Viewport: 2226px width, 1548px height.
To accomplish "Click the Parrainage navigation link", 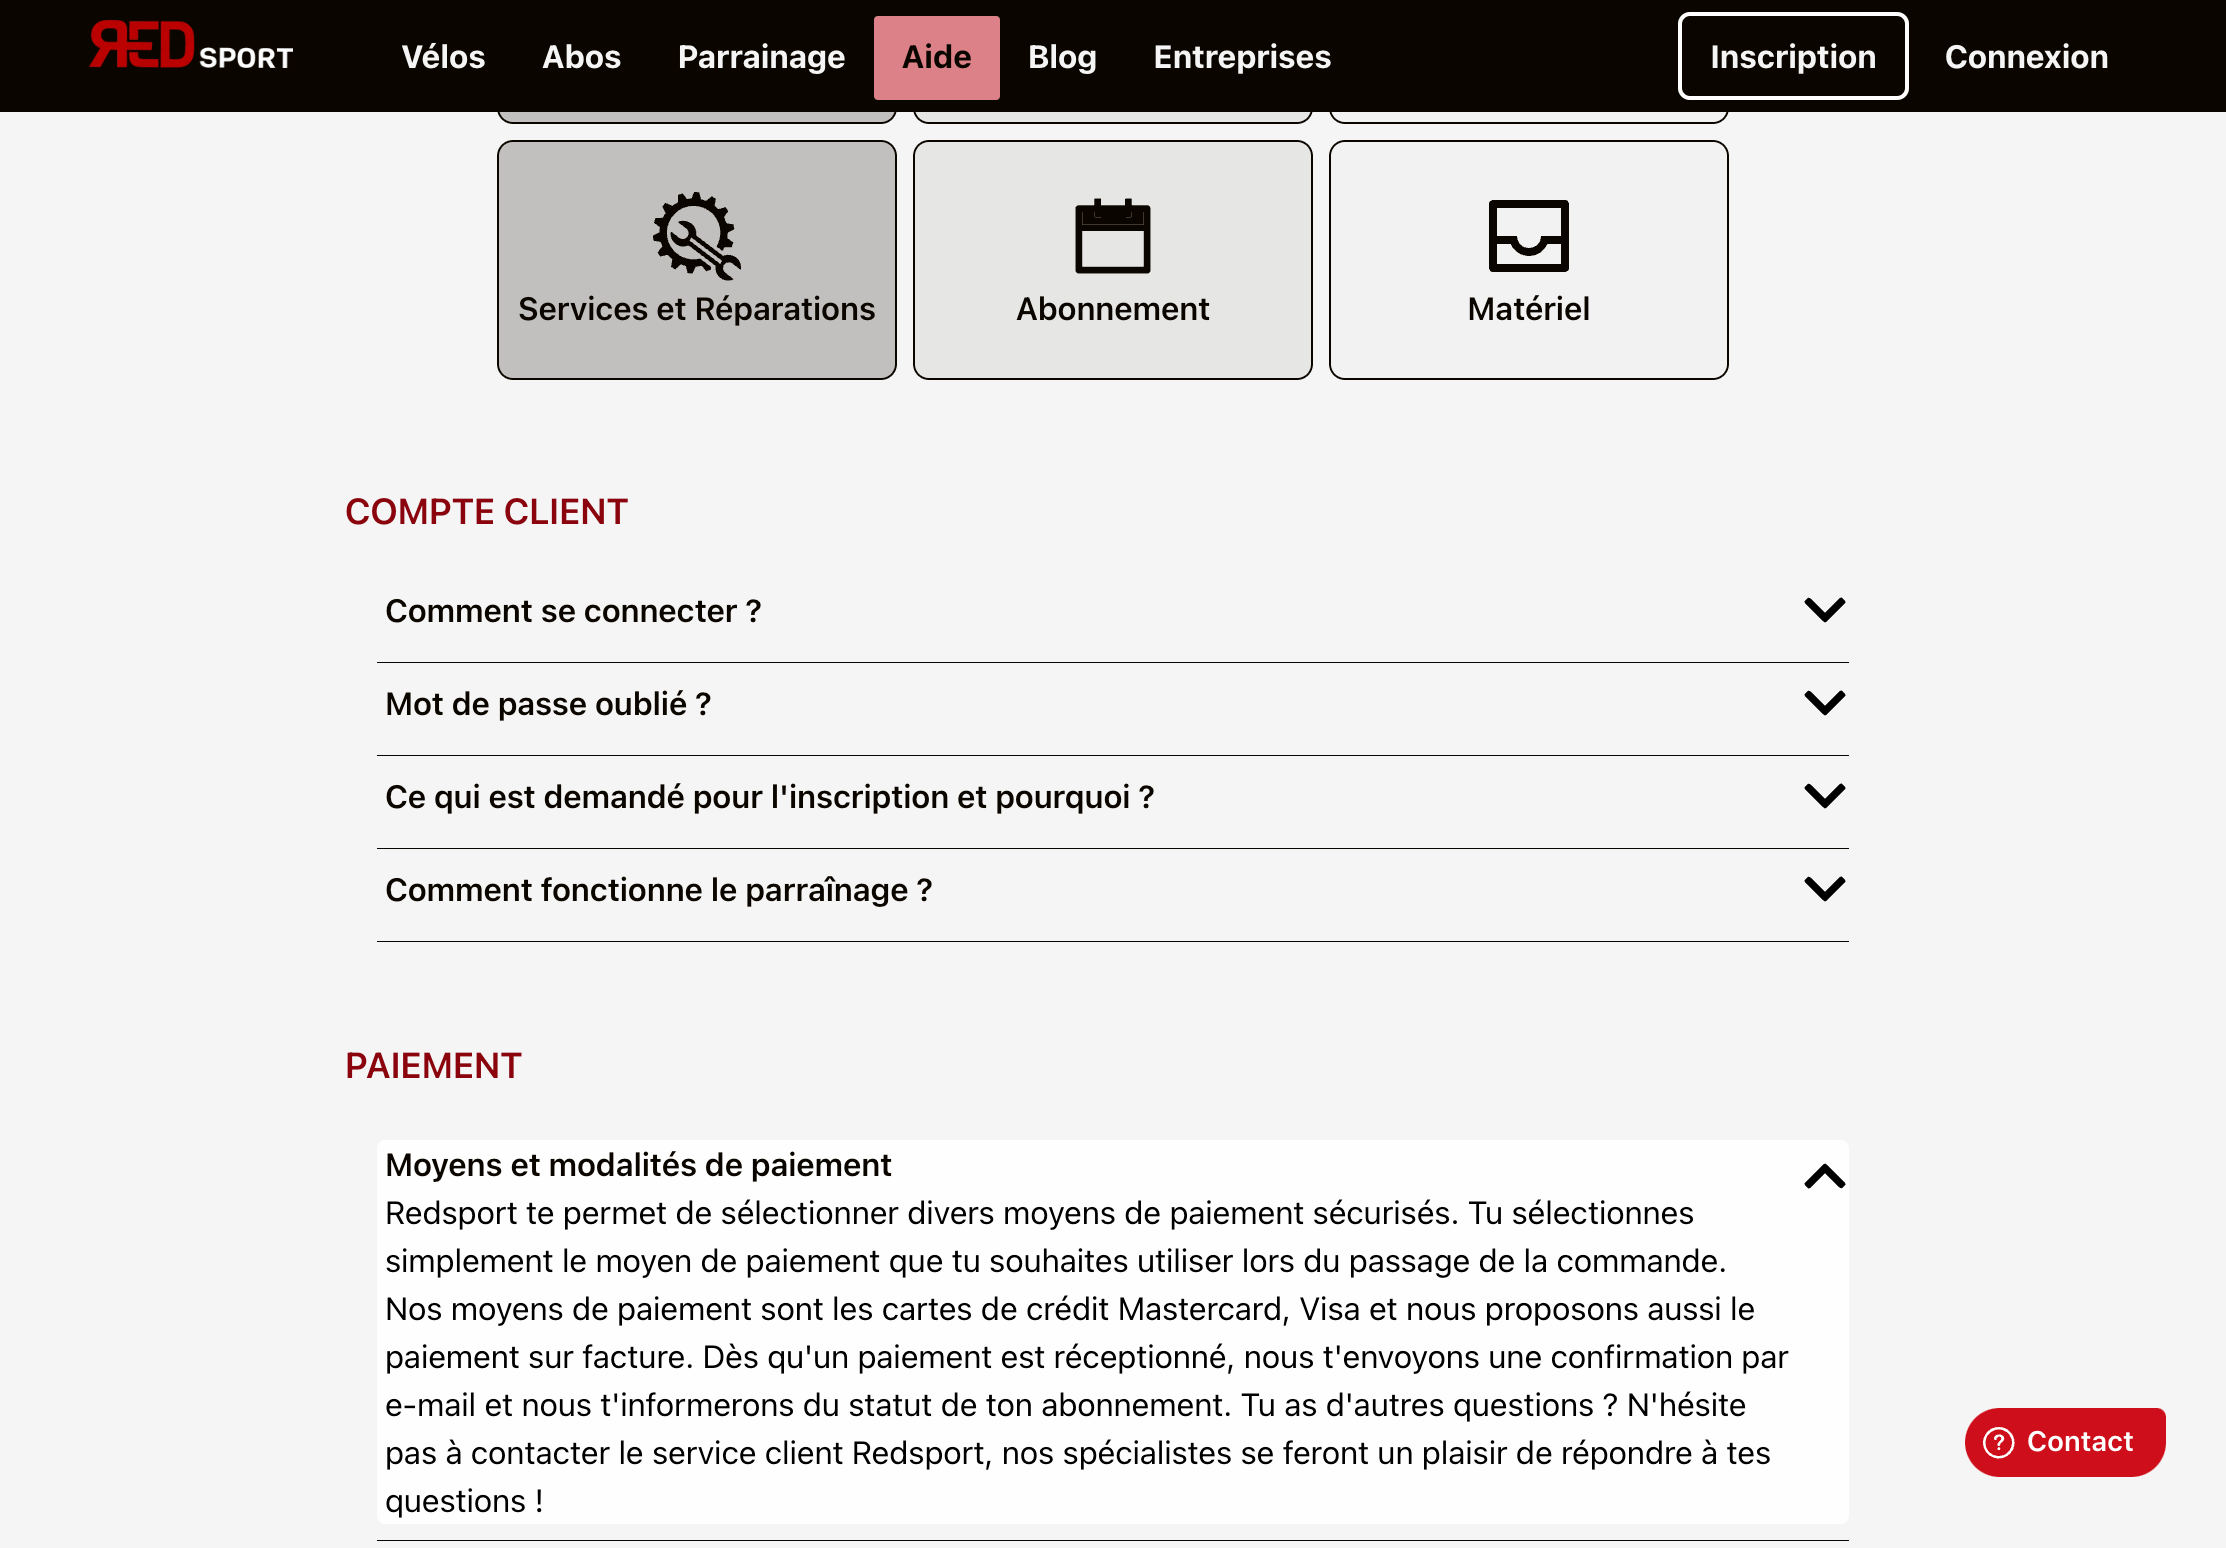I will point(761,56).
